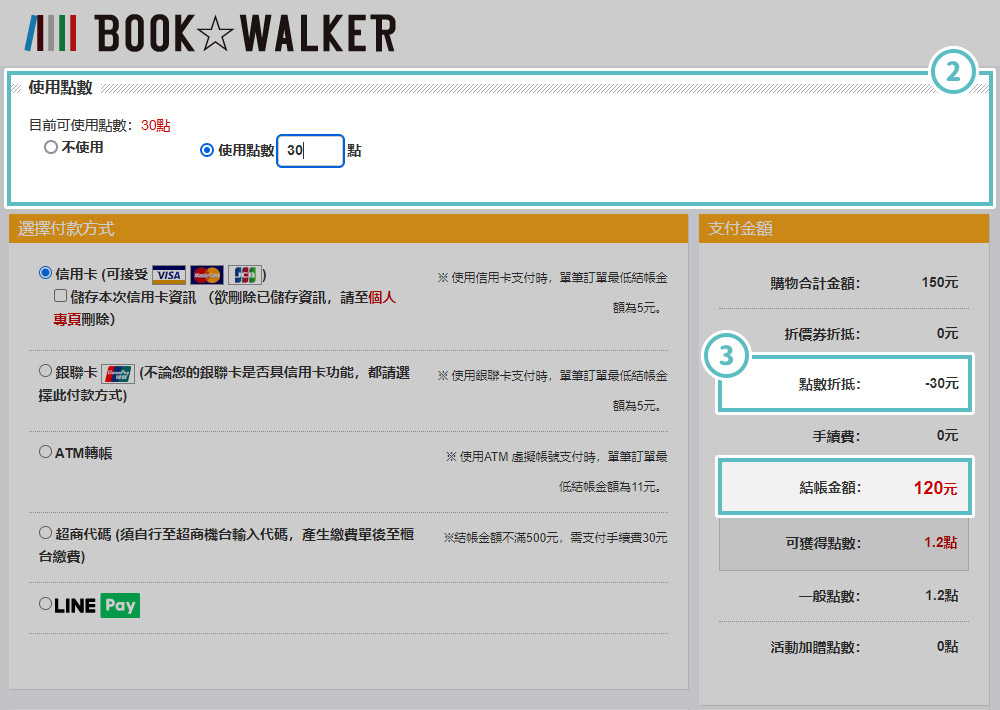
Task: Select ATM轉帳 payment option
Action: coord(45,452)
